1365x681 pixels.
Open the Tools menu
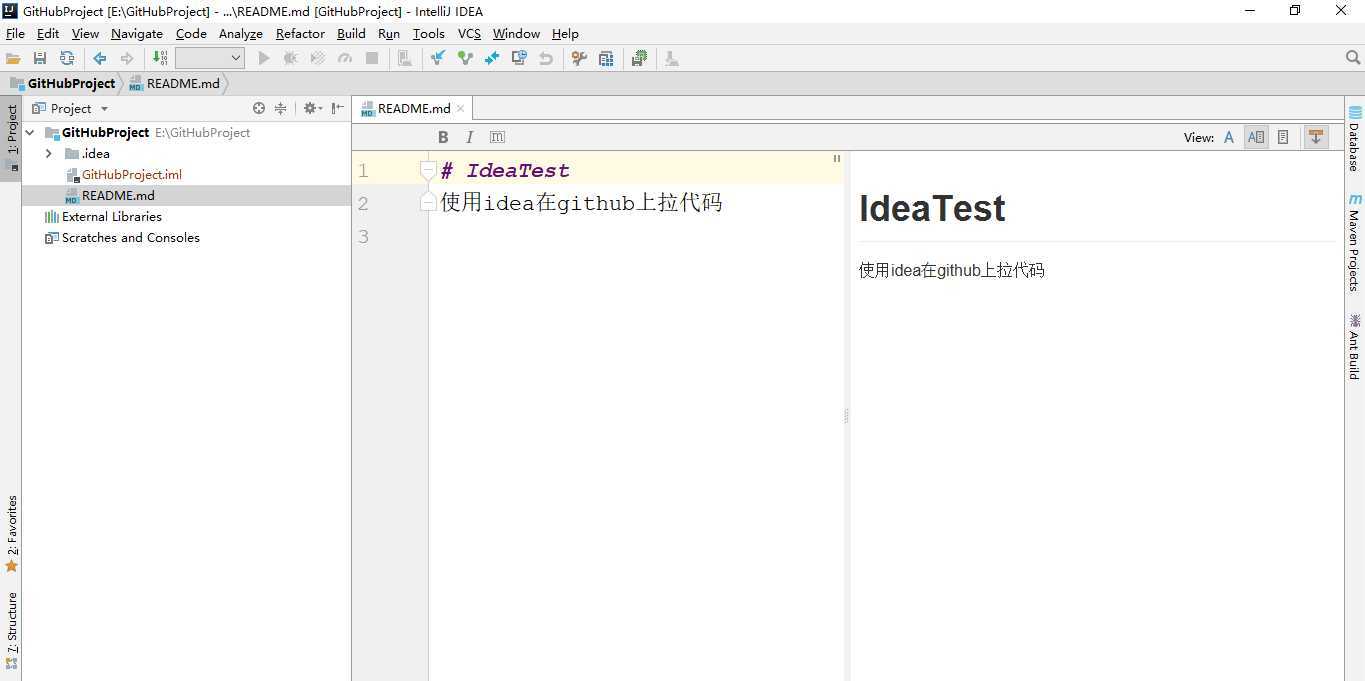429,34
